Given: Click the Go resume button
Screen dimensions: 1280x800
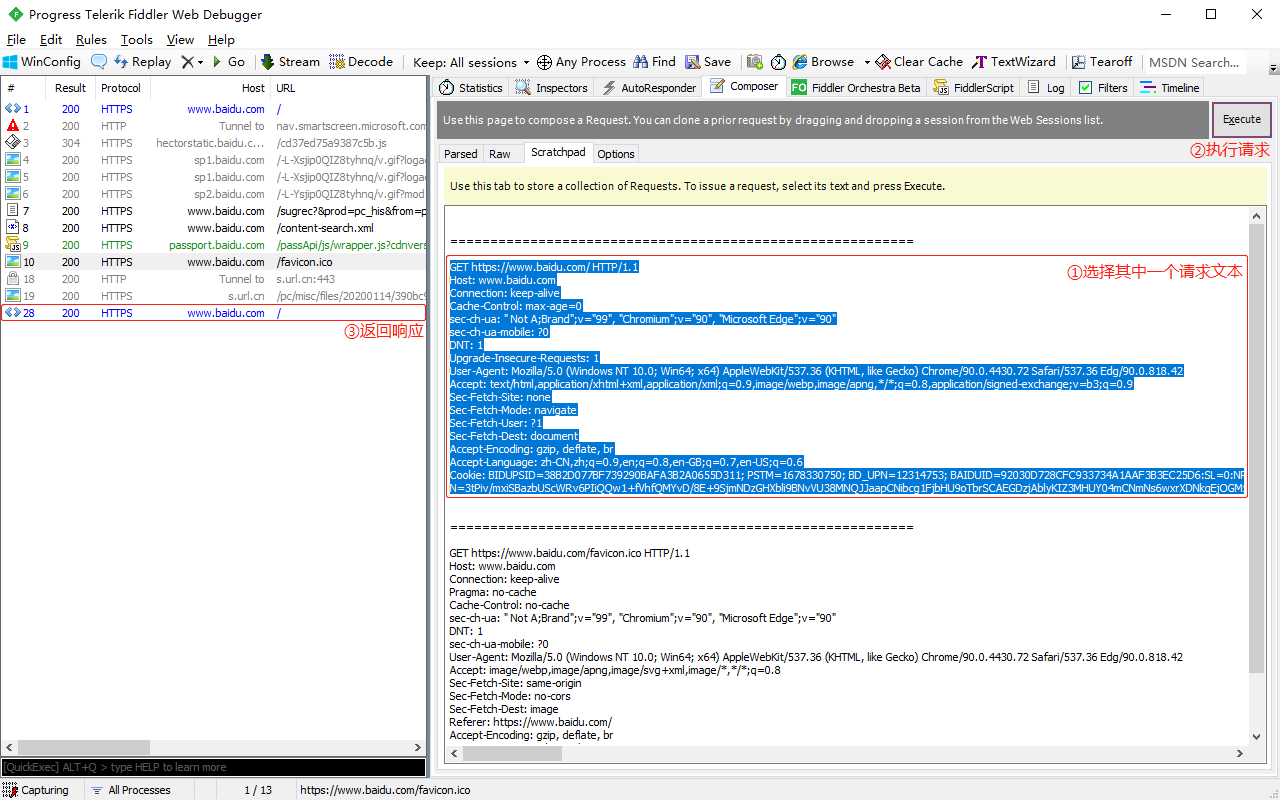Looking at the screenshot, I should click(227, 62).
